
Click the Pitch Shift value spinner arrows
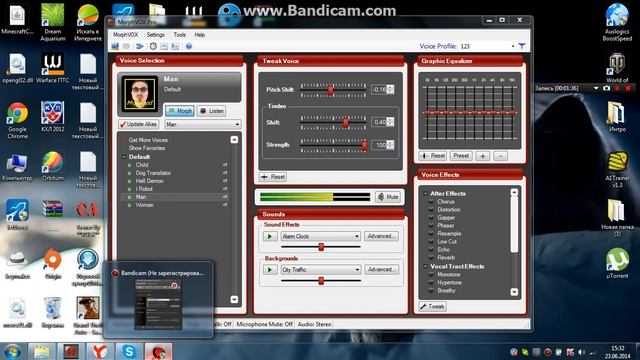391,89
